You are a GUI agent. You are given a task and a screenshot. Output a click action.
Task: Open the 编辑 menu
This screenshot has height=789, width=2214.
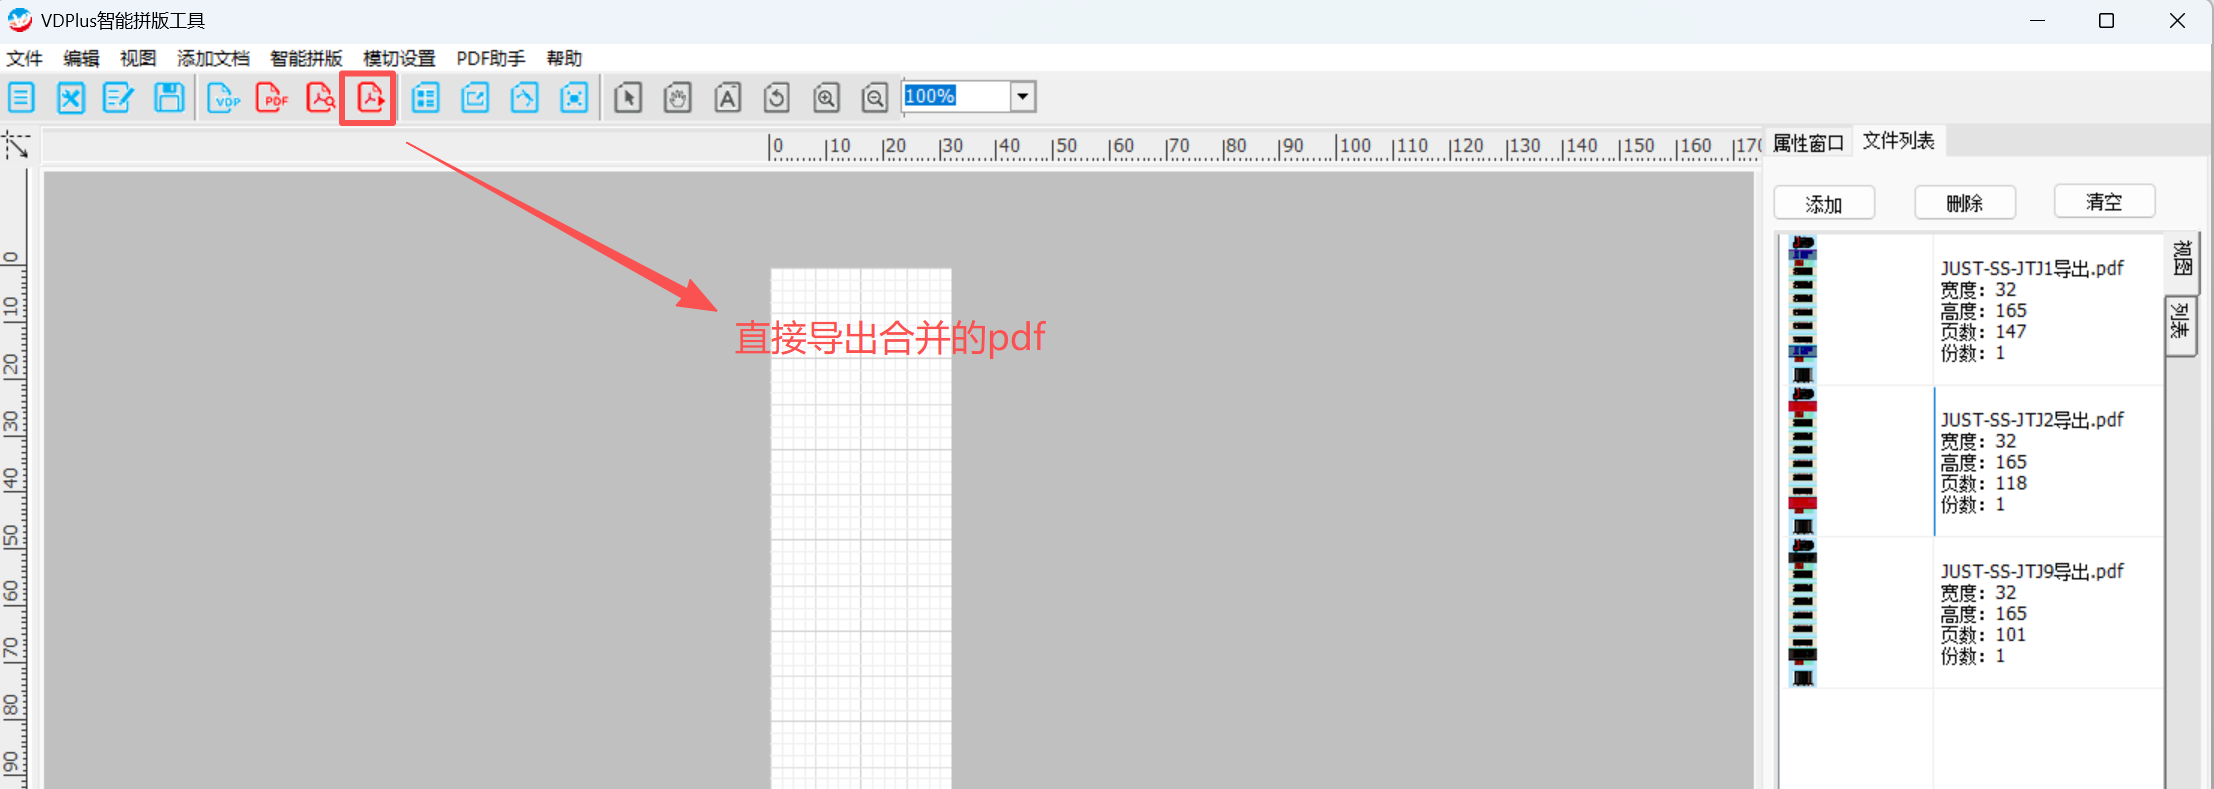pos(81,58)
